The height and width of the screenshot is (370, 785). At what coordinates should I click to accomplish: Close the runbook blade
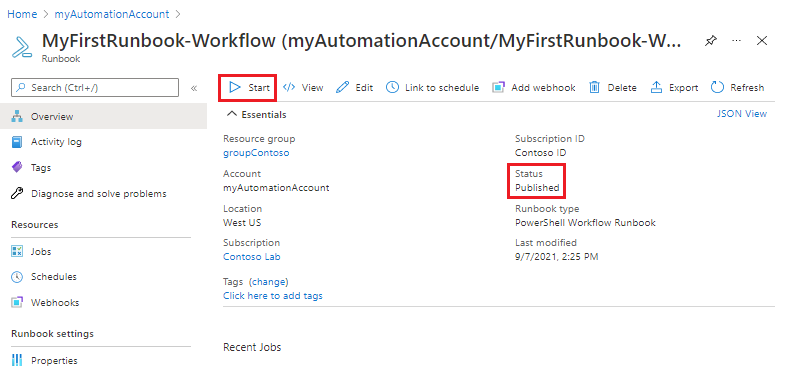762,41
